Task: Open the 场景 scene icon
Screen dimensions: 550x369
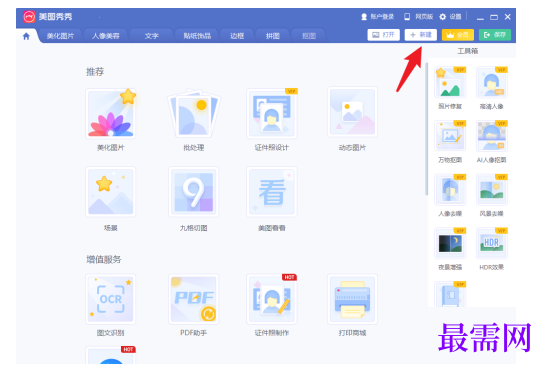Action: coord(110,192)
